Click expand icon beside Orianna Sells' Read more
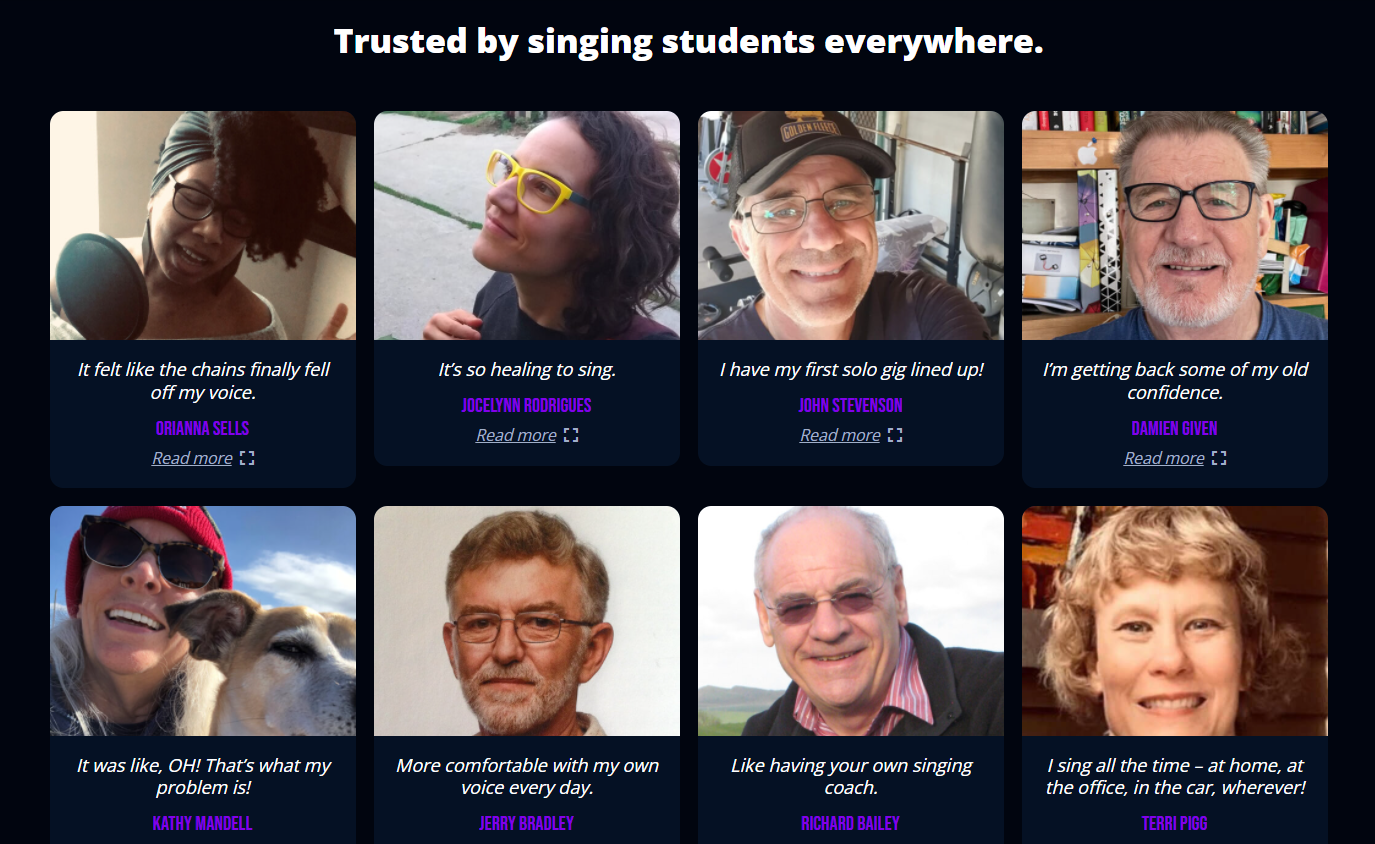Viewport: 1375px width, 844px height. (x=247, y=458)
